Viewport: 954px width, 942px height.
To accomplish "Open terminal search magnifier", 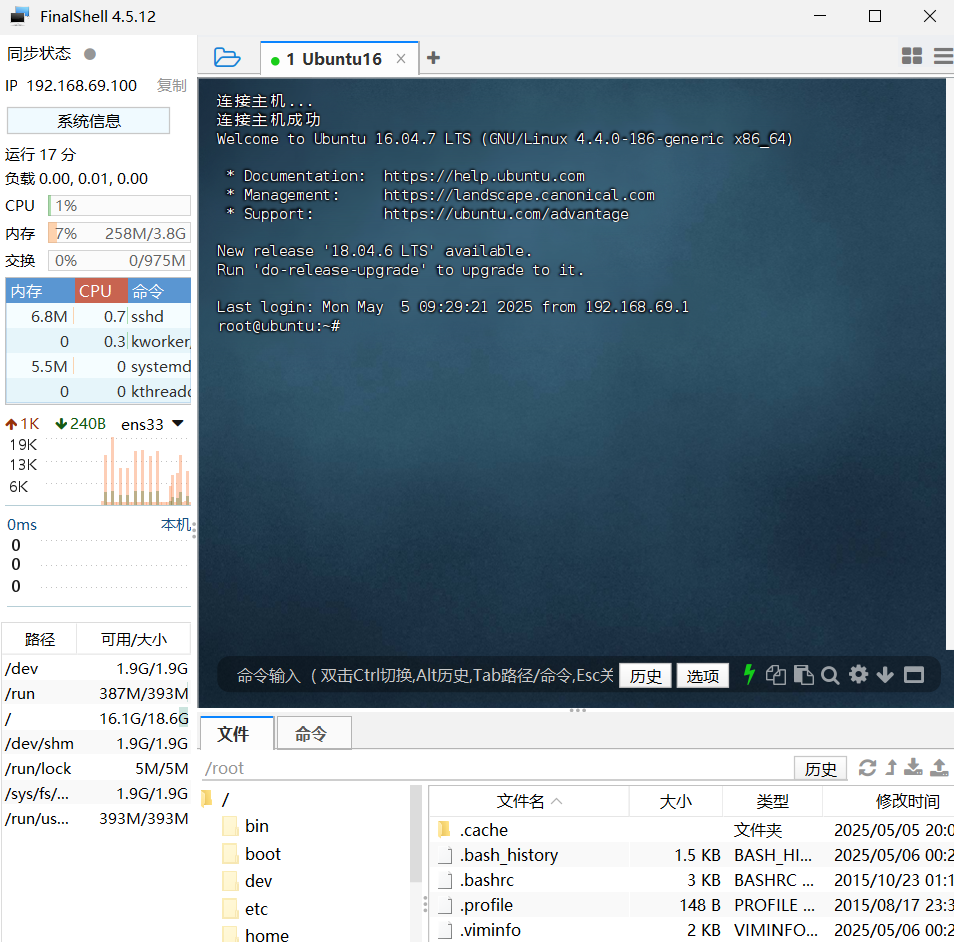I will 830,675.
